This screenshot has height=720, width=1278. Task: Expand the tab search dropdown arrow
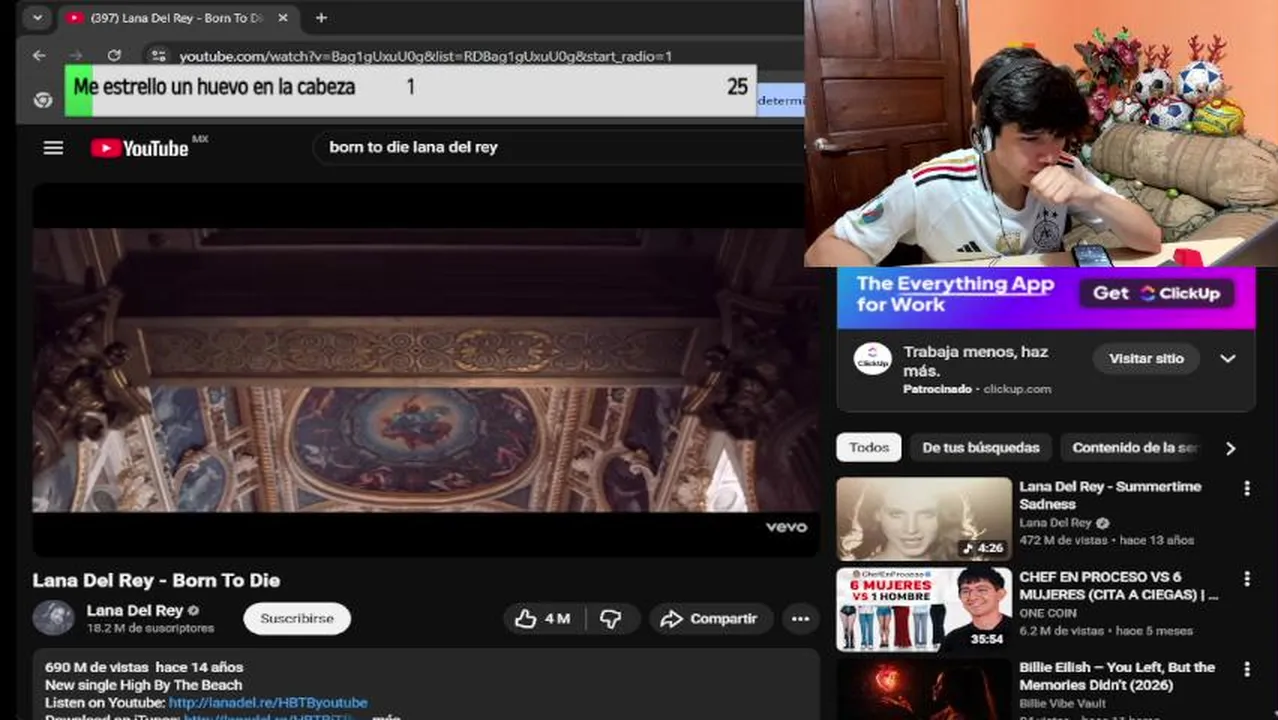coord(37,18)
